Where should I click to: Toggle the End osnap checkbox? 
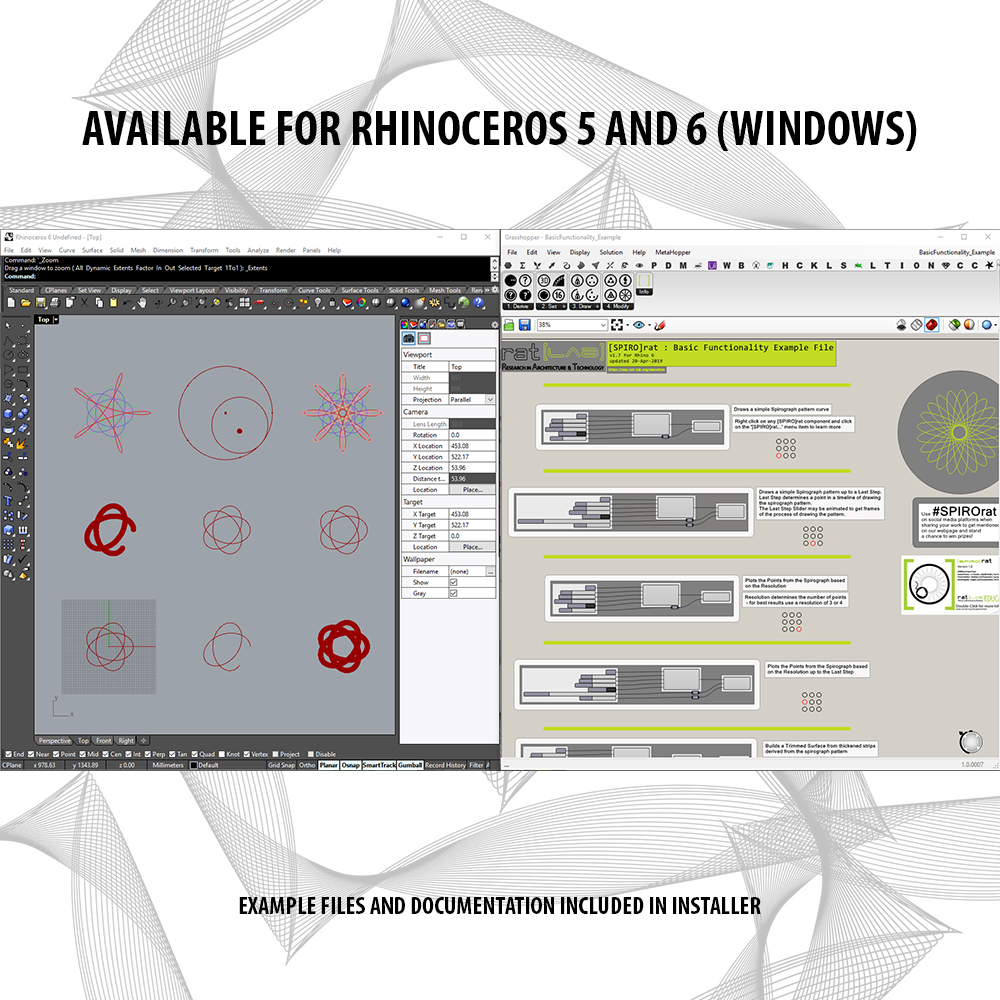[x=8, y=754]
